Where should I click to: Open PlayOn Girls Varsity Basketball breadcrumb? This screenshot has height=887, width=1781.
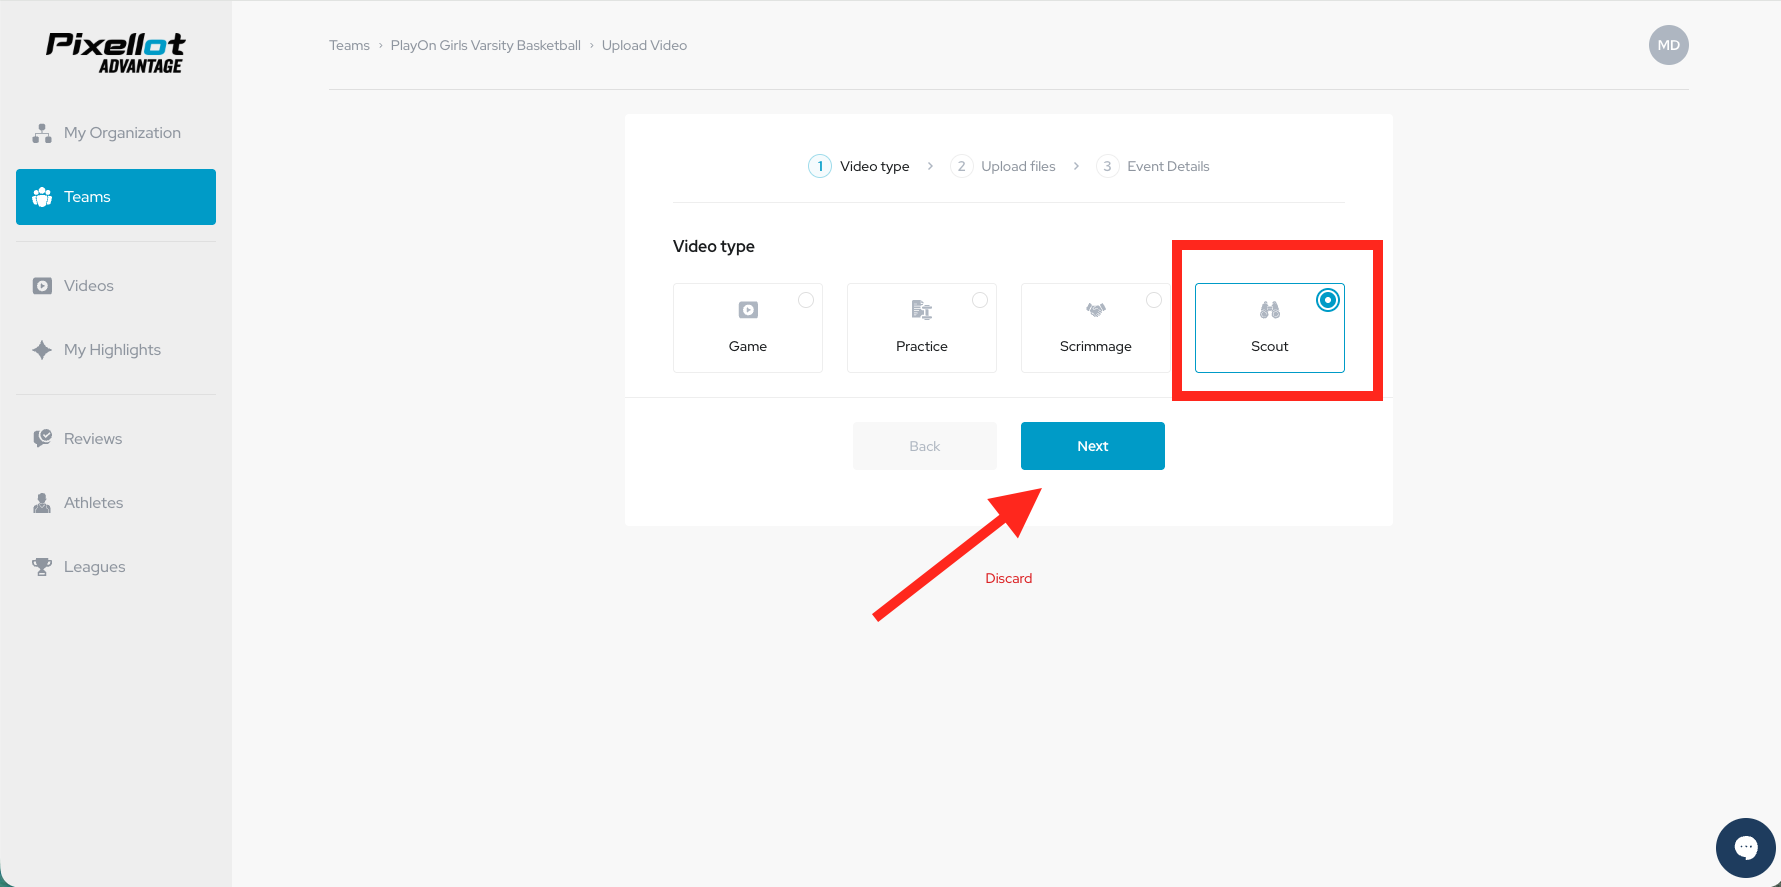485,45
